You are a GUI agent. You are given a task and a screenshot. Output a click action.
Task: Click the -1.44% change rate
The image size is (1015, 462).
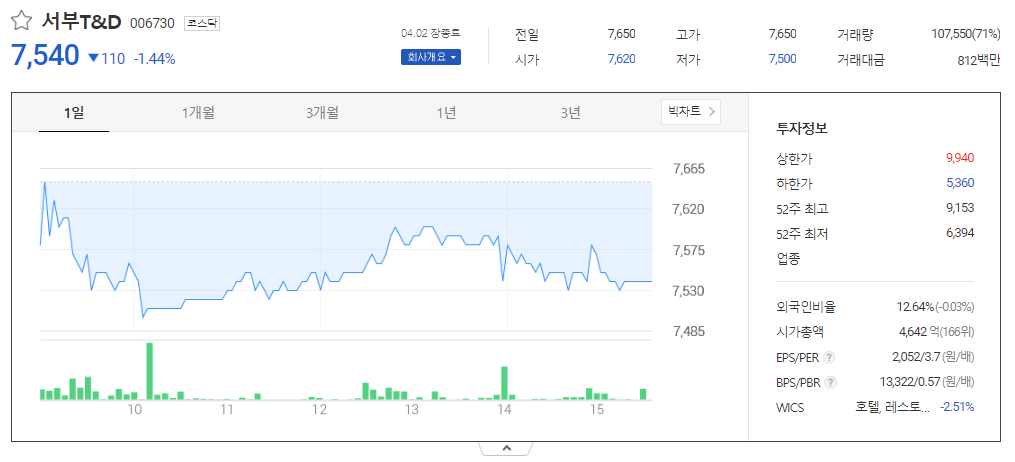[x=155, y=59]
